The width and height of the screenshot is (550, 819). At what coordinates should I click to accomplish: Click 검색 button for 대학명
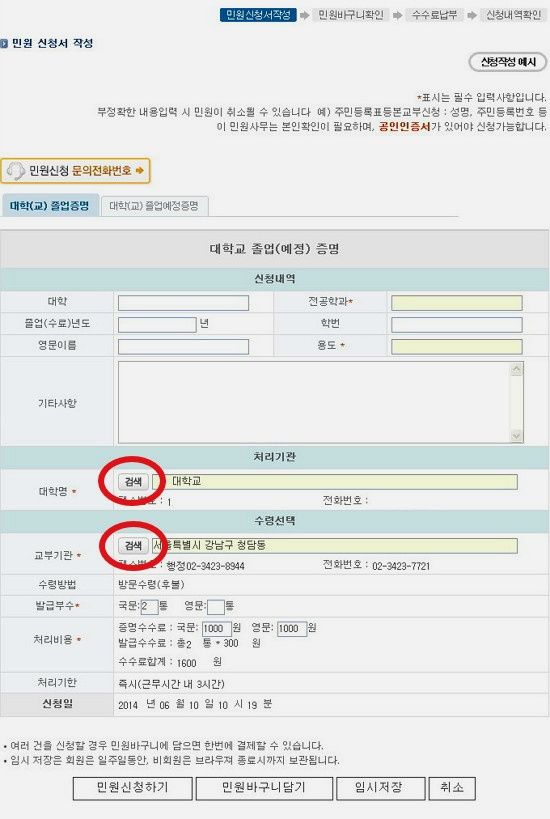(x=133, y=482)
